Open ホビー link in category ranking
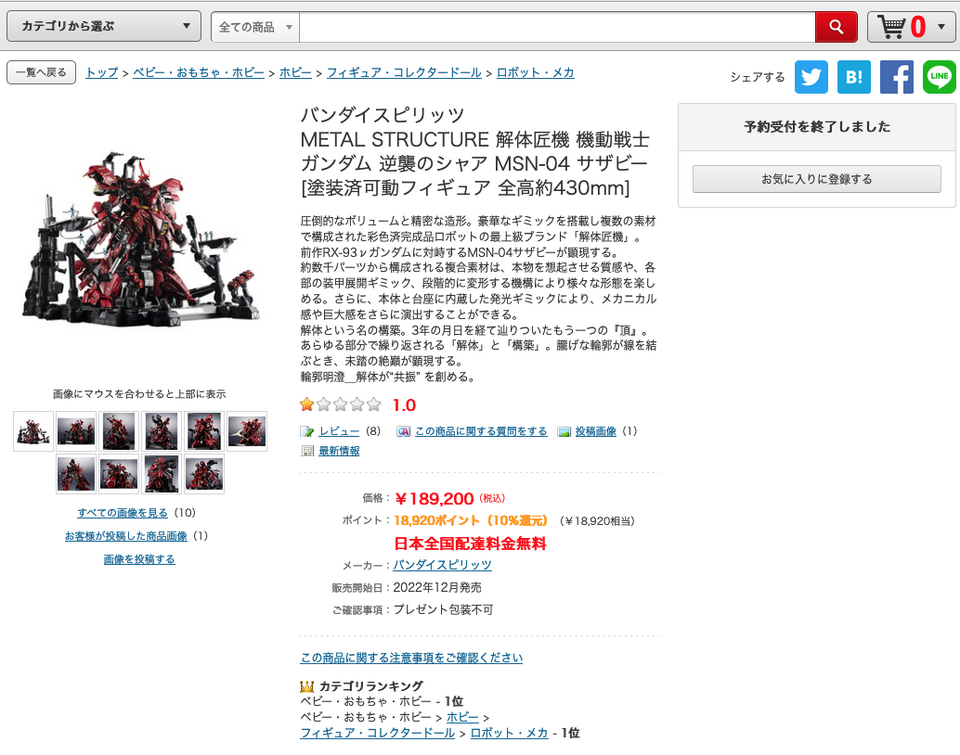The image size is (960, 755). pyautogui.click(x=462, y=717)
